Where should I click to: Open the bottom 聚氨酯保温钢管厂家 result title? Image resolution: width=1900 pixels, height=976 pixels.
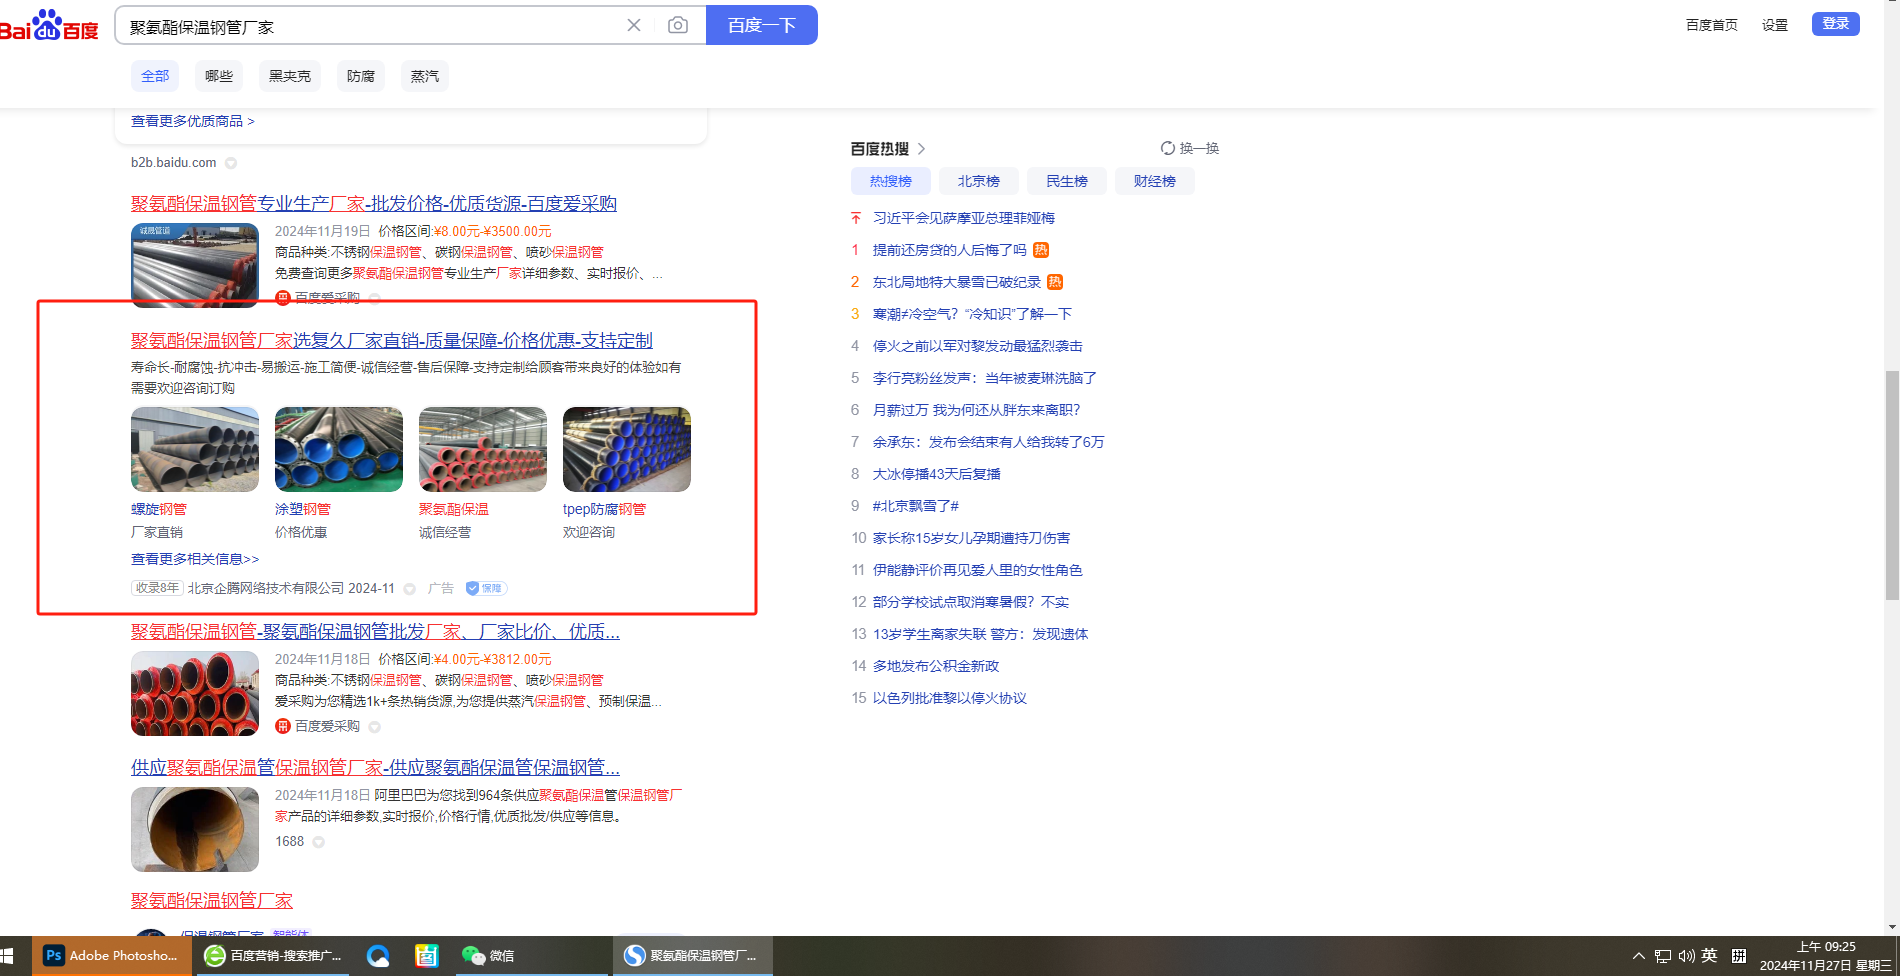[x=212, y=901]
